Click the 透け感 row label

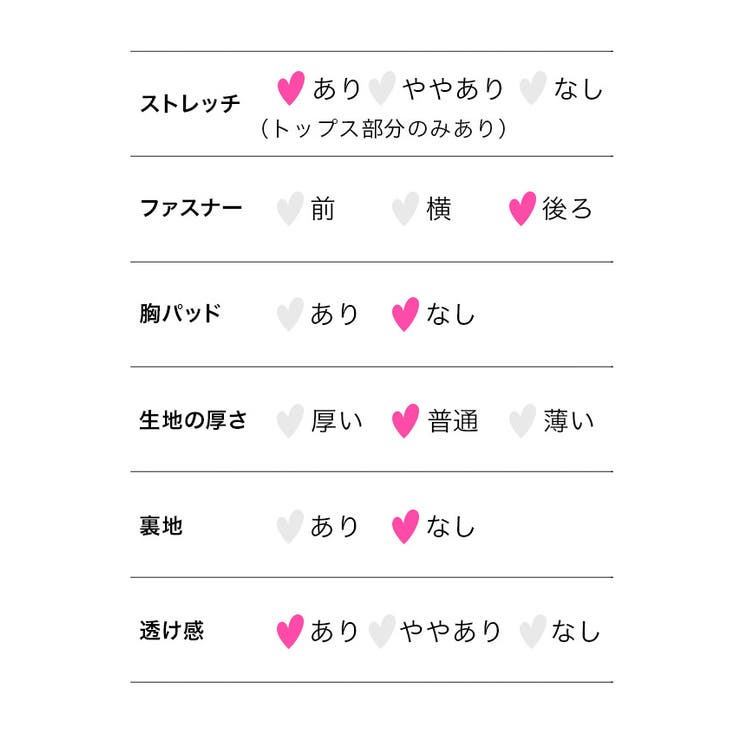pos(171,631)
